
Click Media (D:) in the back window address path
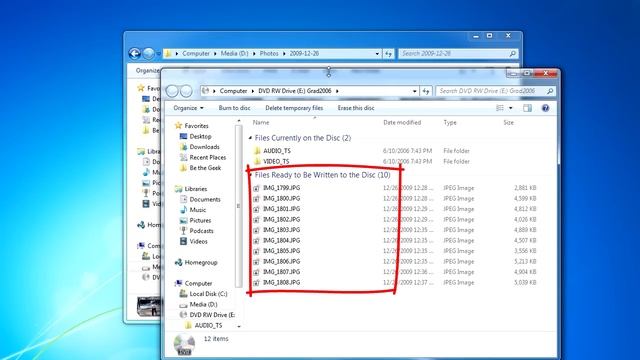click(234, 53)
